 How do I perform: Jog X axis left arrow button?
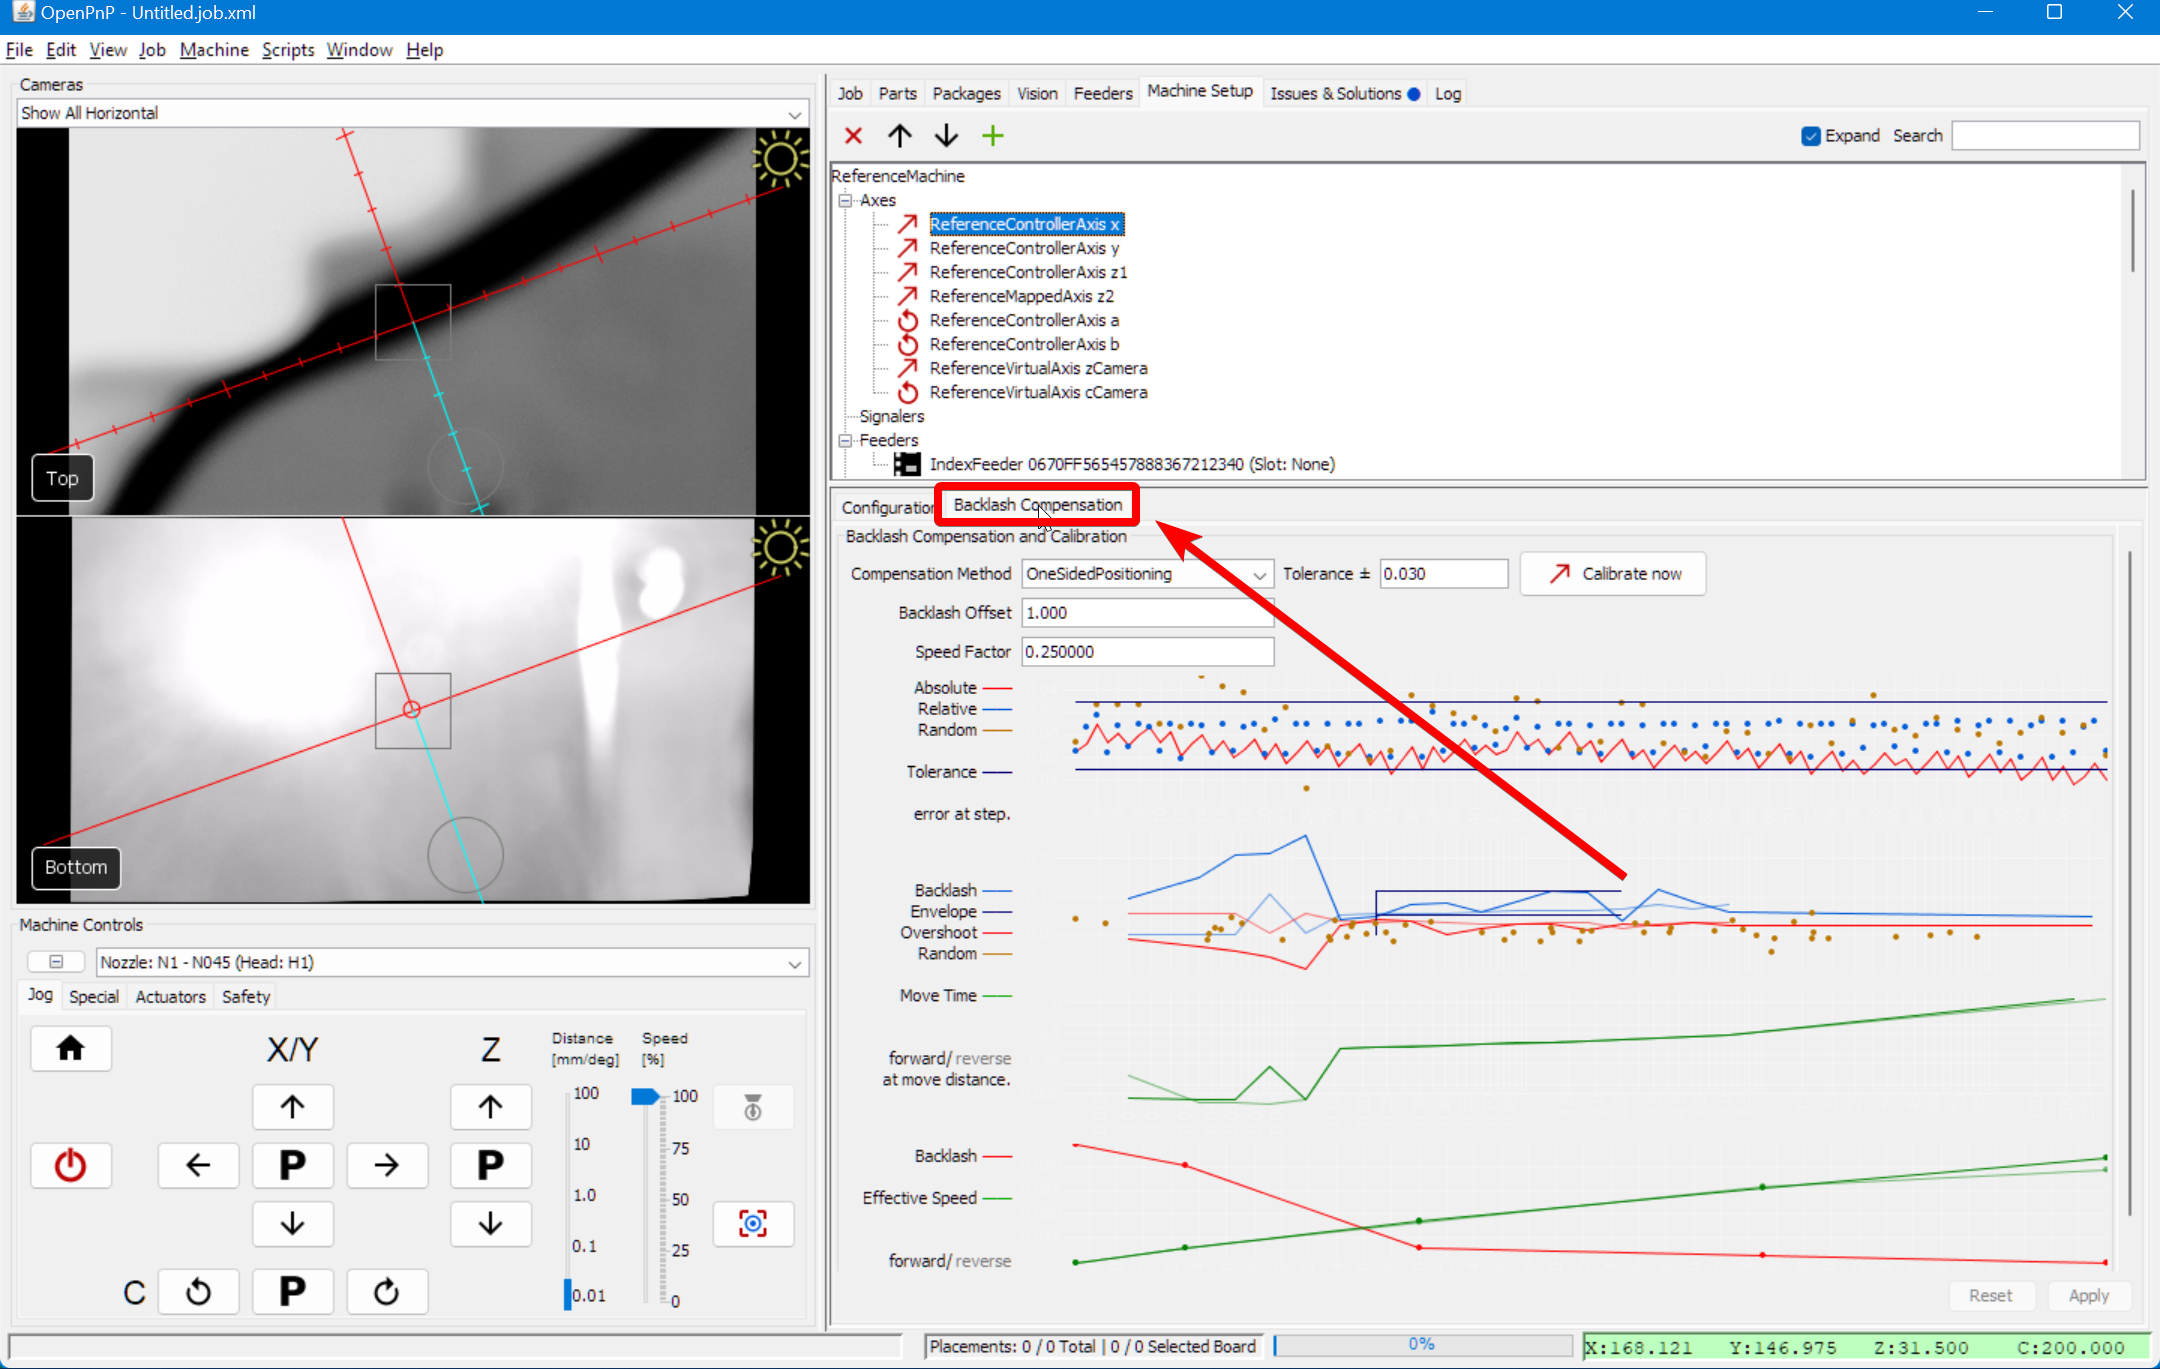198,1165
